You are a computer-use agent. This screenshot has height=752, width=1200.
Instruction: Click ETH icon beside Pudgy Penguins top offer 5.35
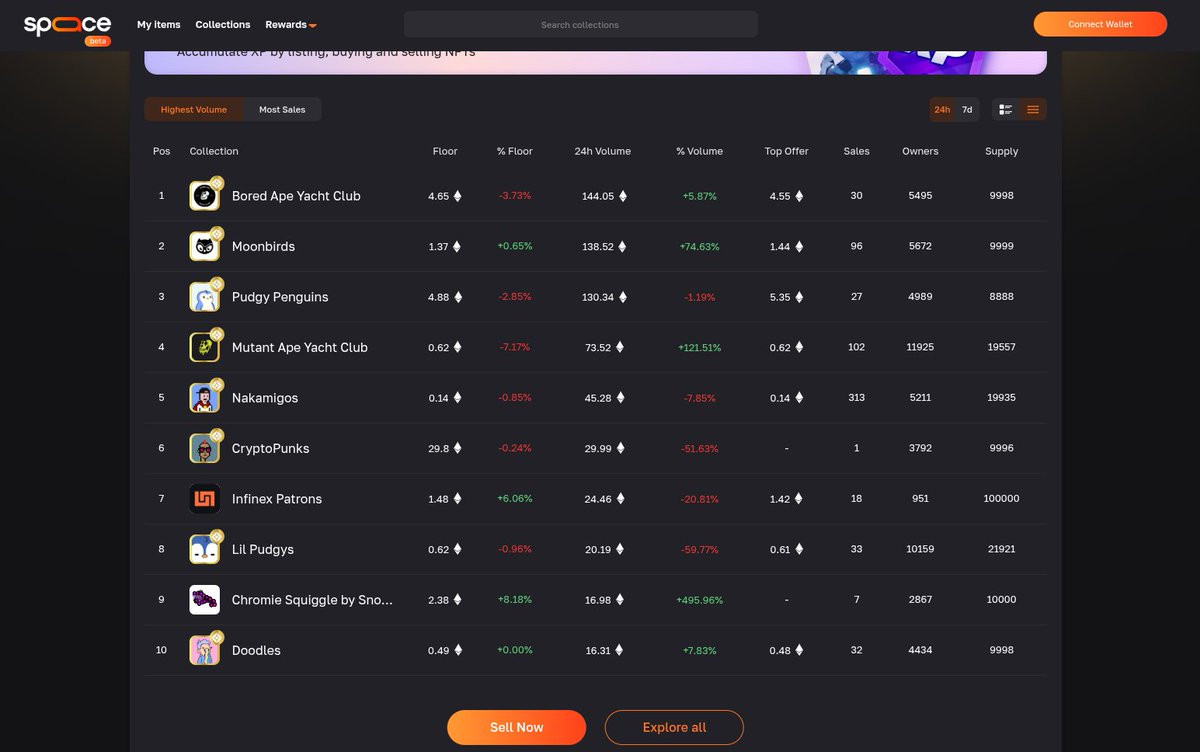pyautogui.click(x=800, y=297)
